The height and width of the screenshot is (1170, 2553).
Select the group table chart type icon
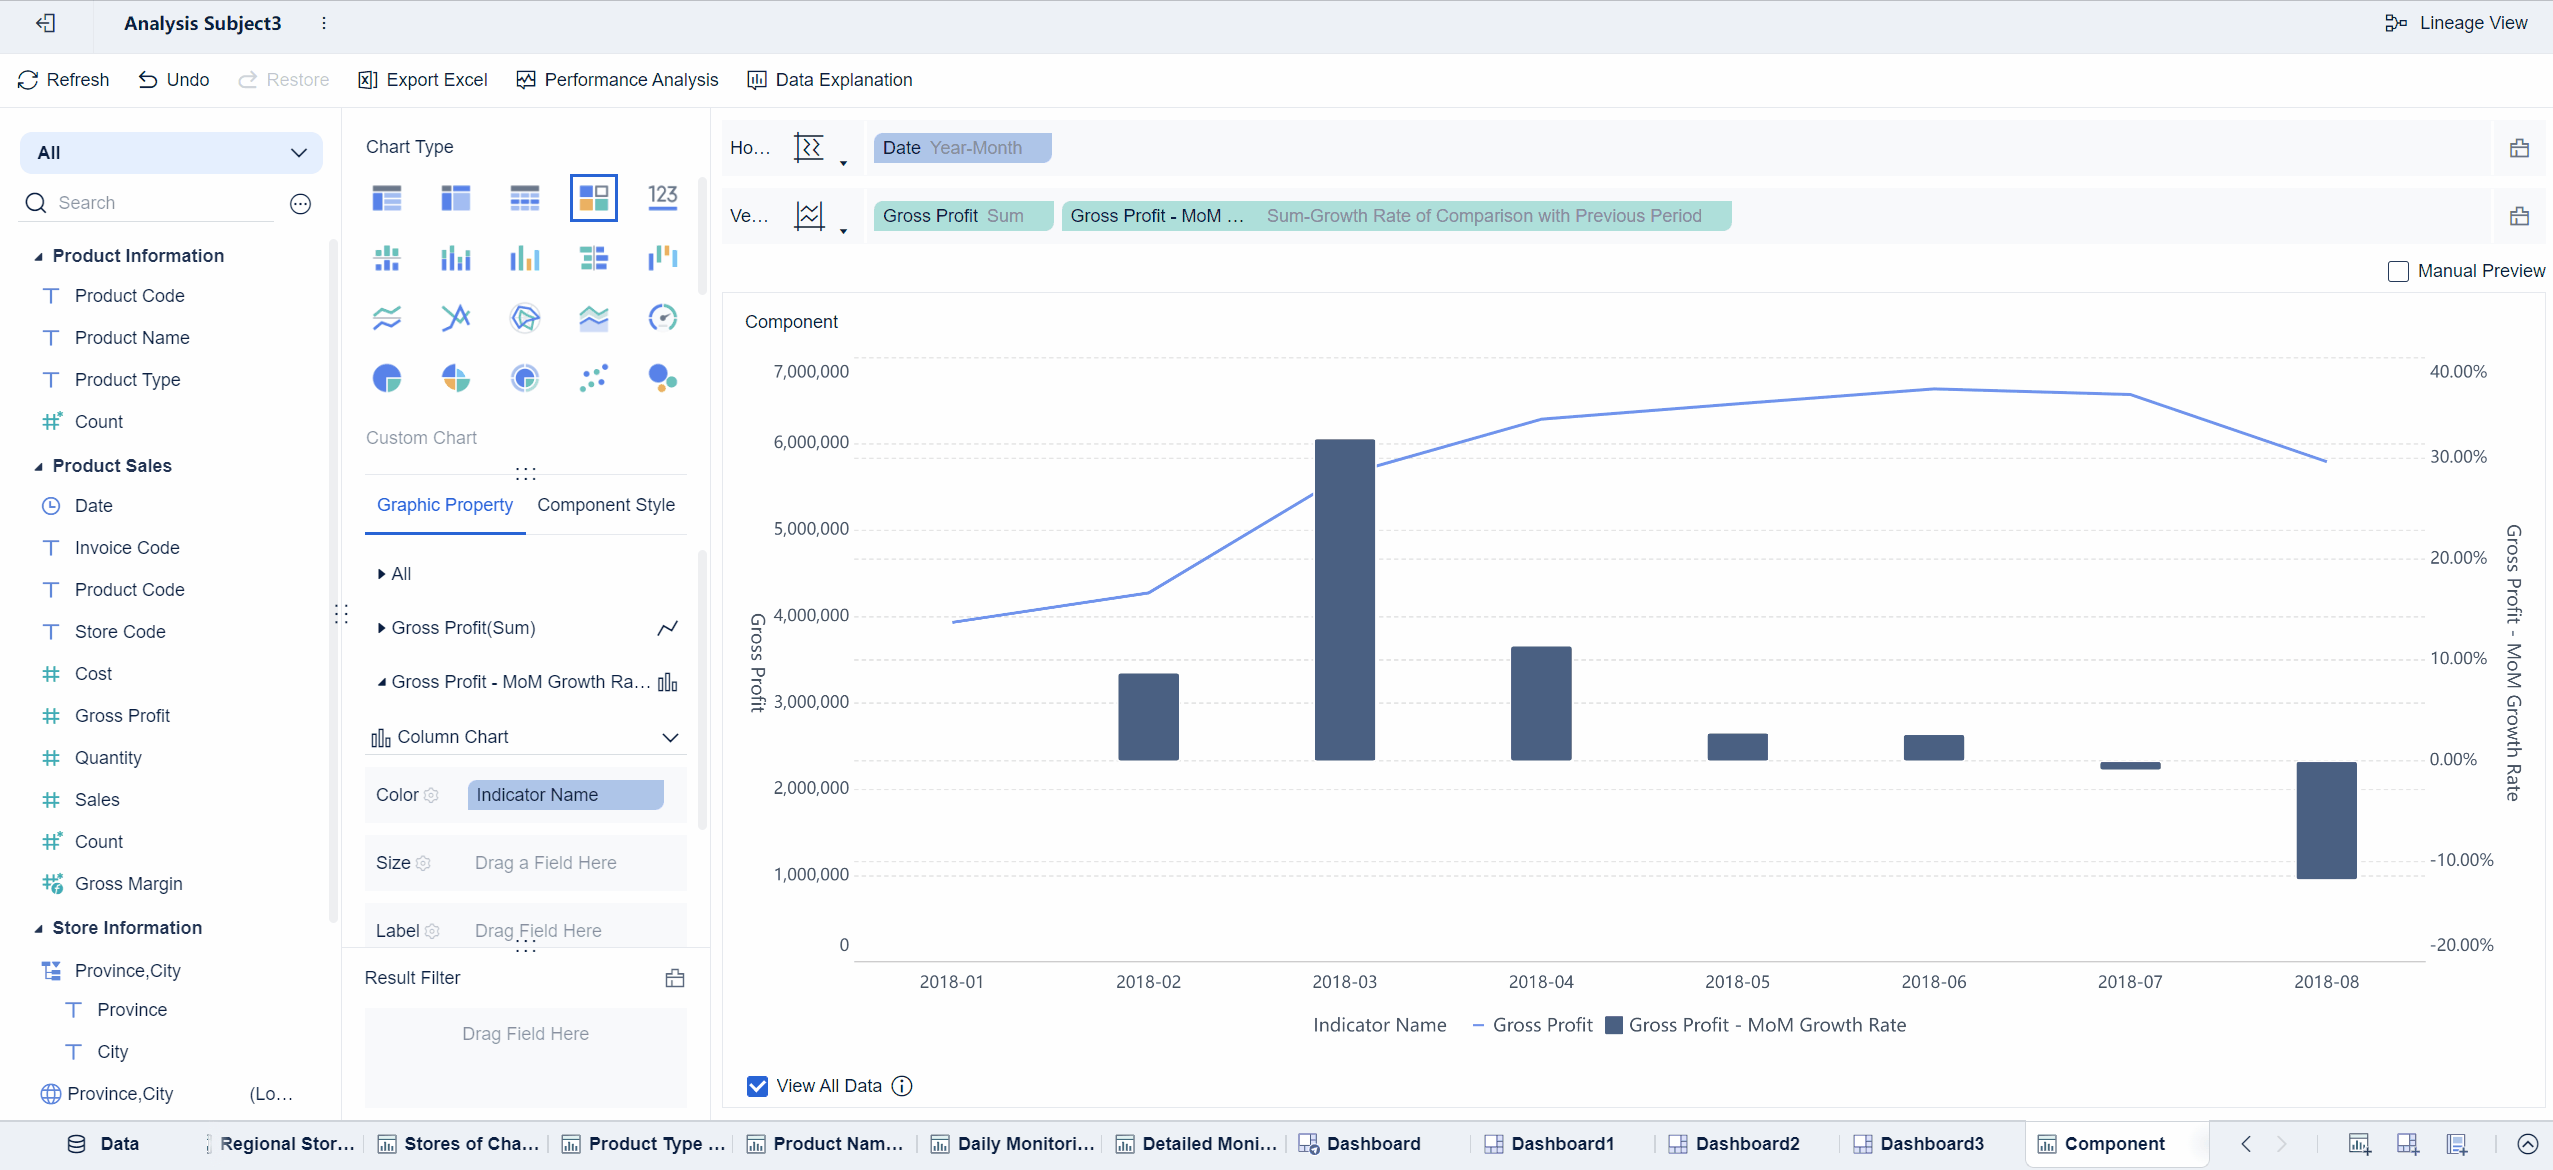tap(387, 197)
